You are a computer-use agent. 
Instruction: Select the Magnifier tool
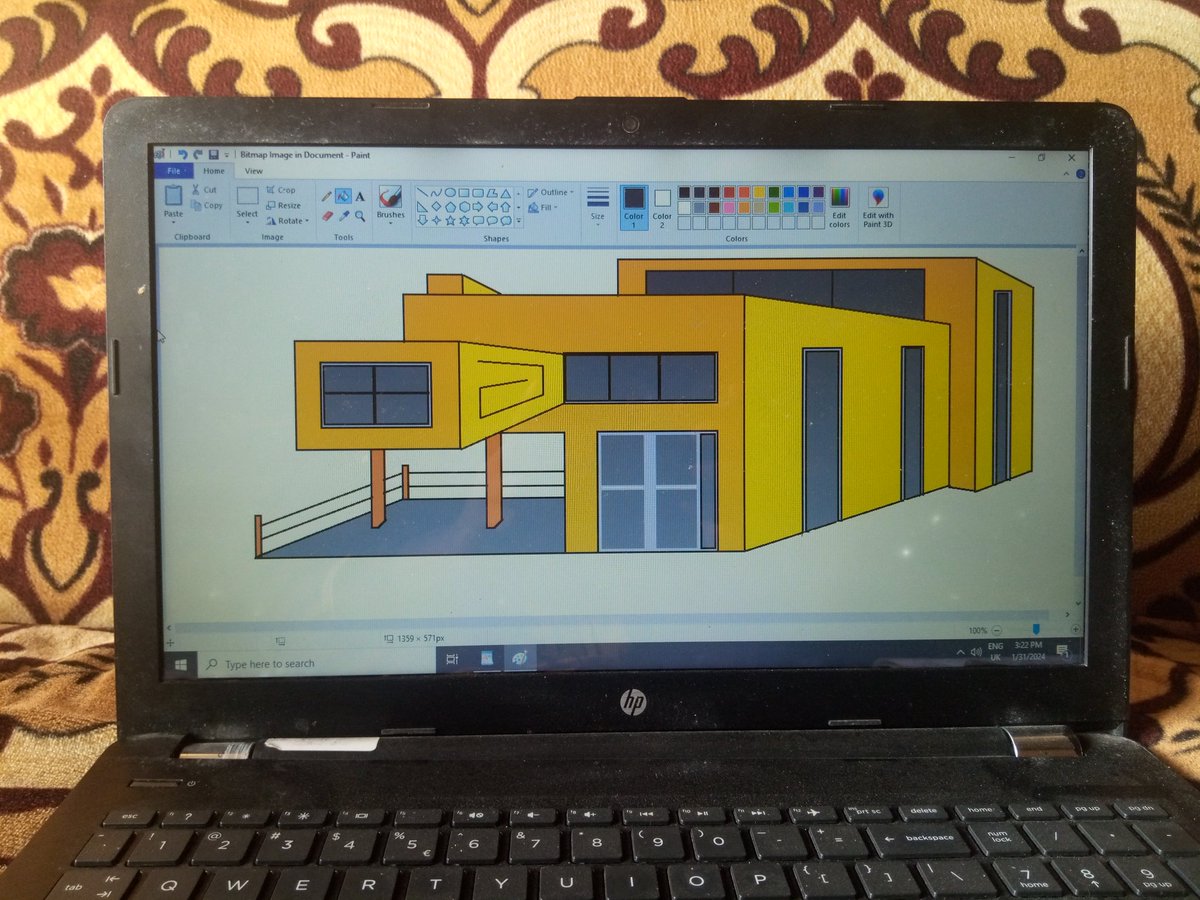(x=359, y=215)
